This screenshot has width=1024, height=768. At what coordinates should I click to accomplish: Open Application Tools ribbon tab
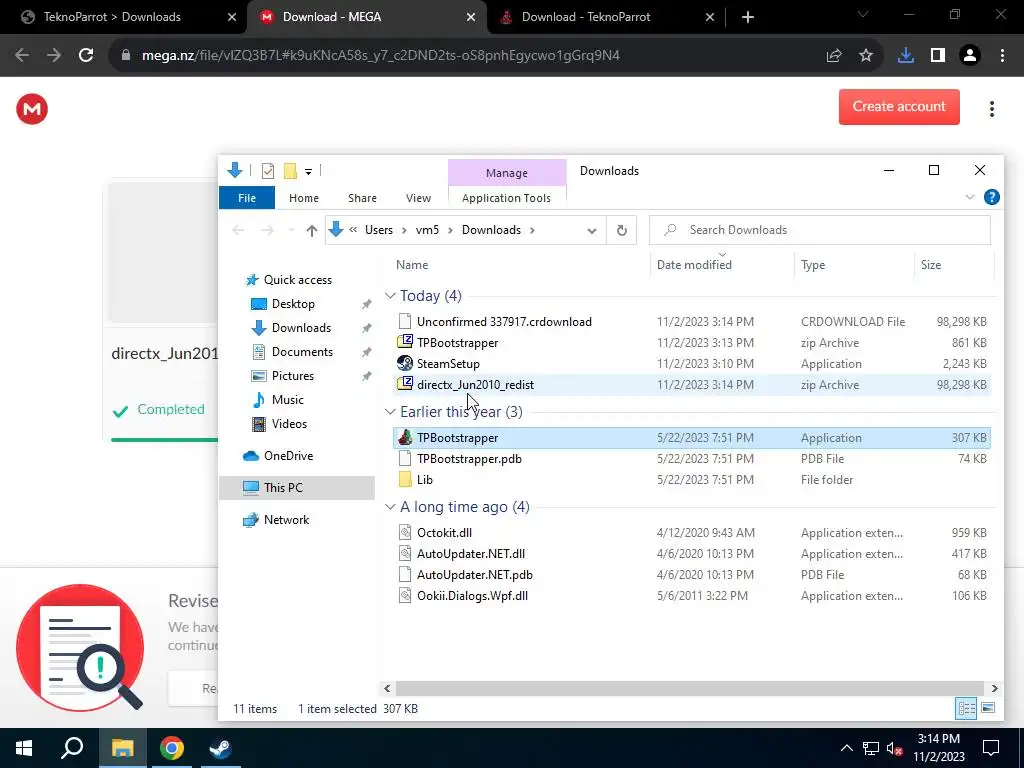coord(506,198)
